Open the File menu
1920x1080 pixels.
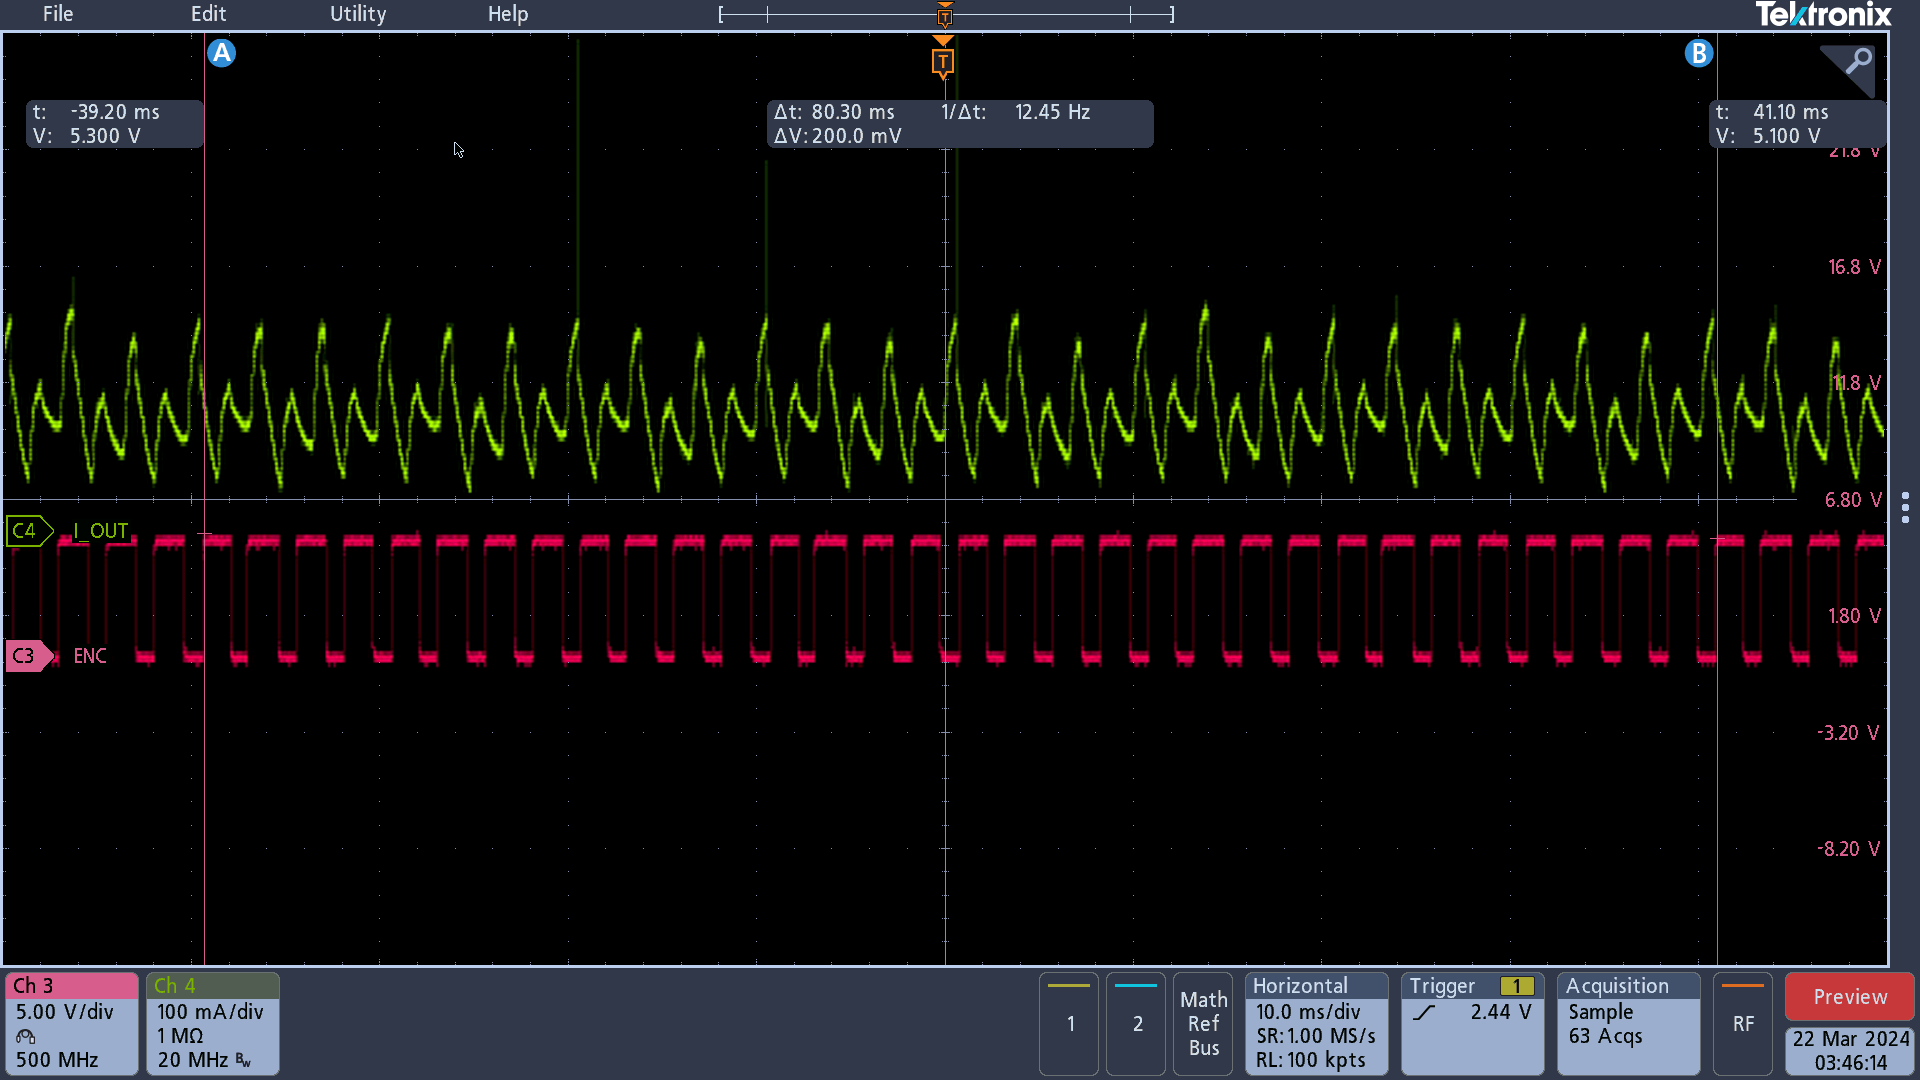coord(57,14)
